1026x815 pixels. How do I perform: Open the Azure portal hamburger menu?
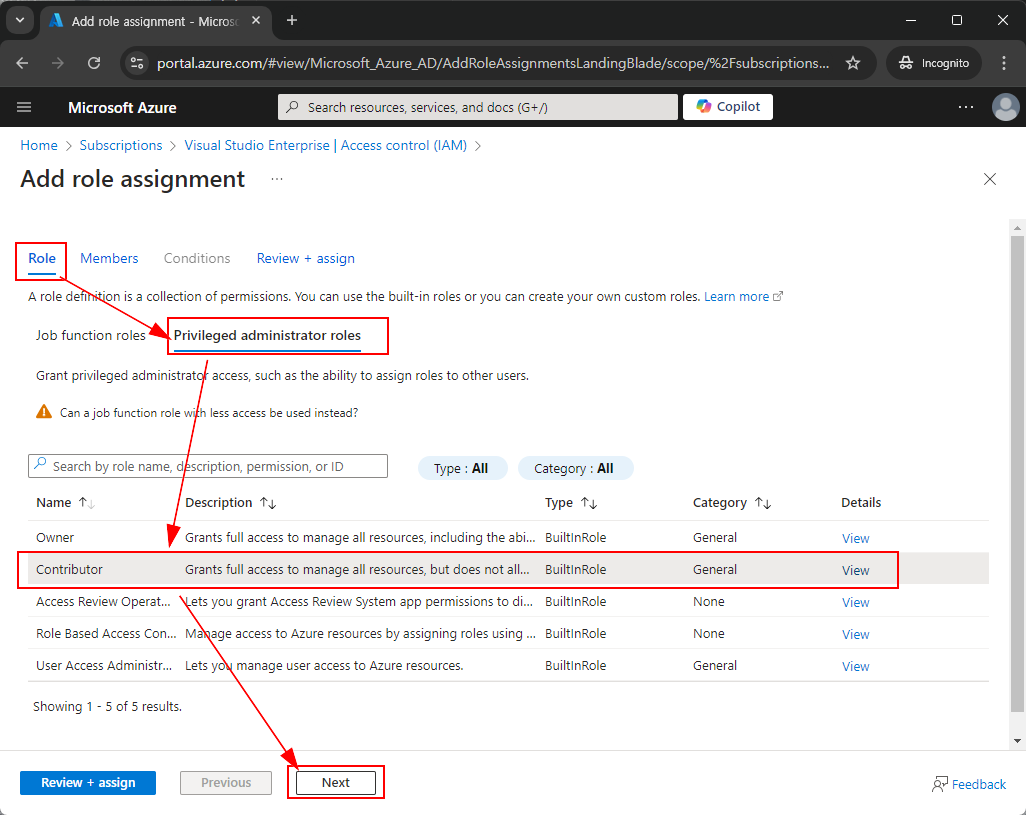(x=24, y=107)
